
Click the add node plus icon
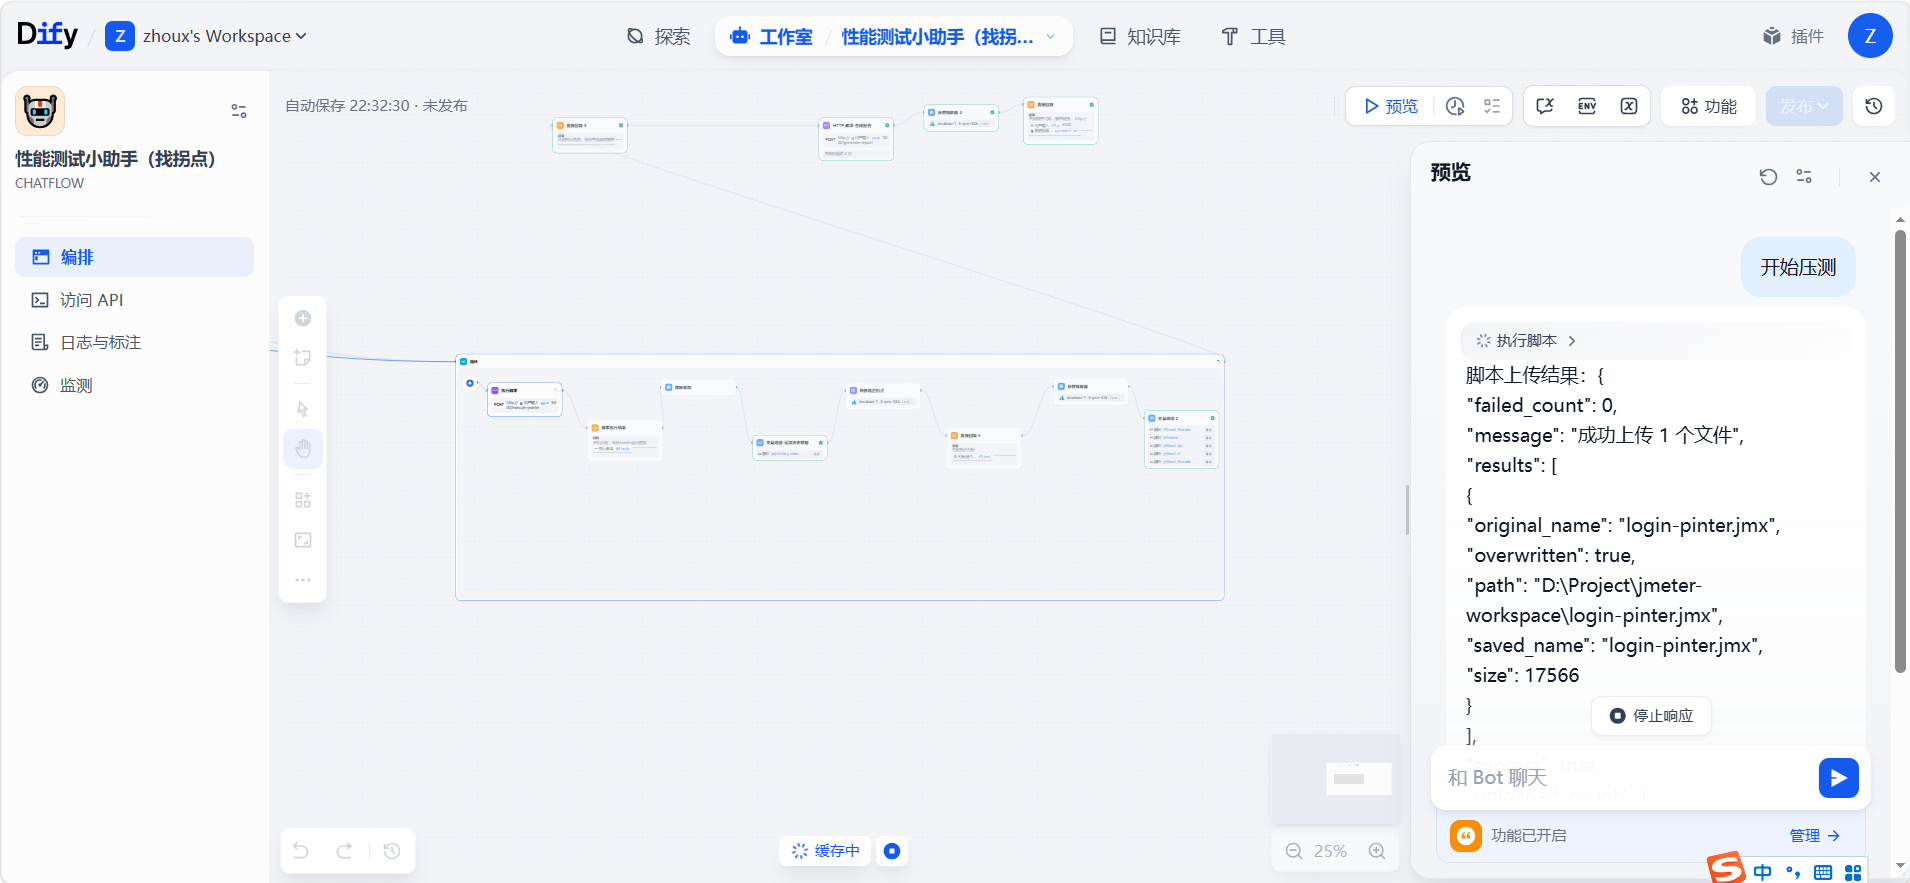pos(303,318)
